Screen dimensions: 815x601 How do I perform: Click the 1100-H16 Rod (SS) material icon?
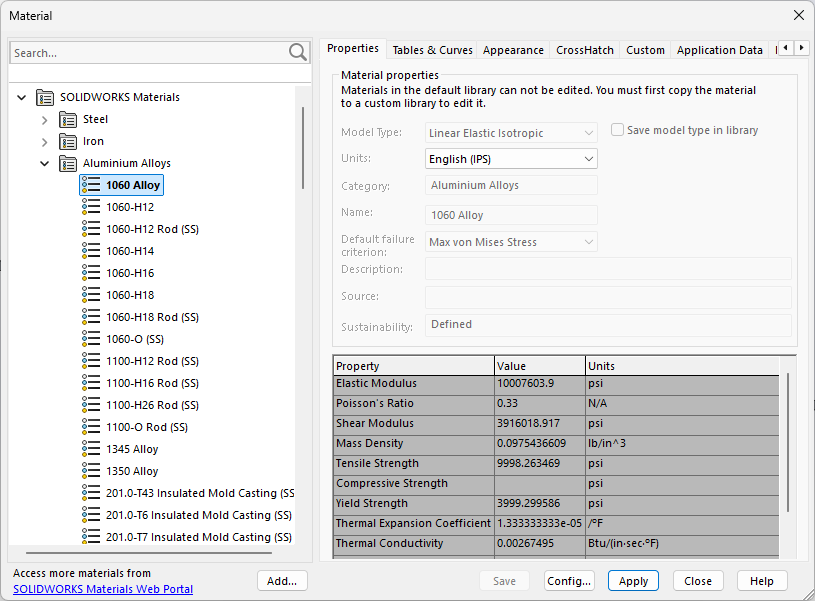pos(91,383)
